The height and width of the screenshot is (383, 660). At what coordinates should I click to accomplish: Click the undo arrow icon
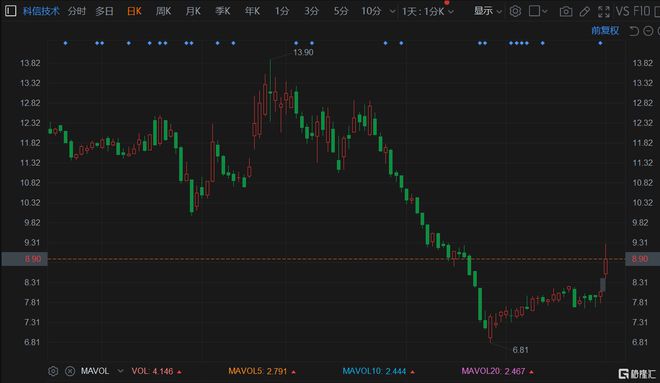pos(634,31)
